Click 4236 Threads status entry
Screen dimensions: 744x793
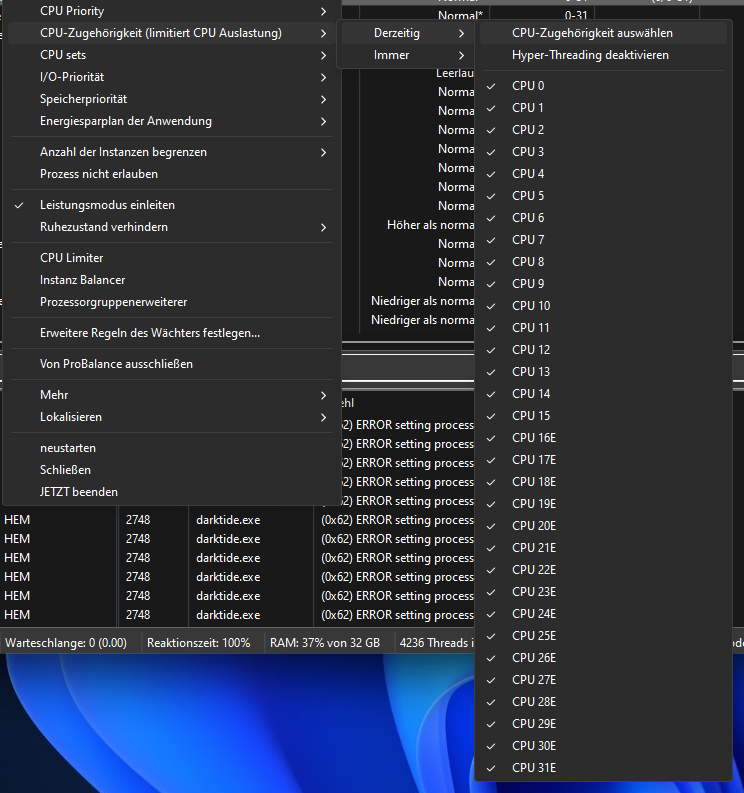pos(436,643)
